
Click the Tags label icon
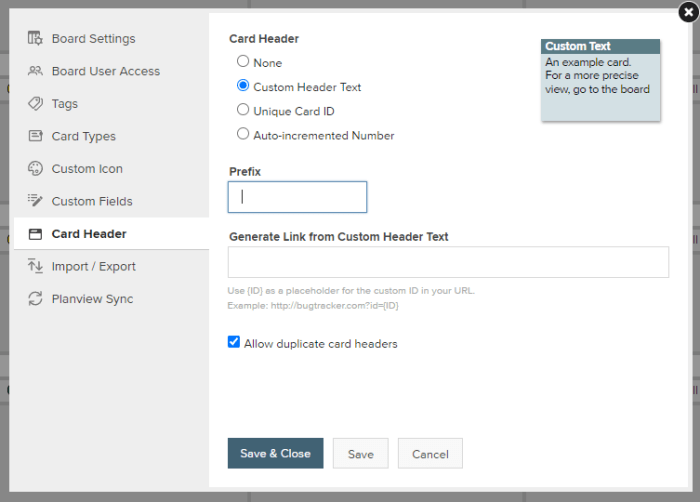pos(35,104)
